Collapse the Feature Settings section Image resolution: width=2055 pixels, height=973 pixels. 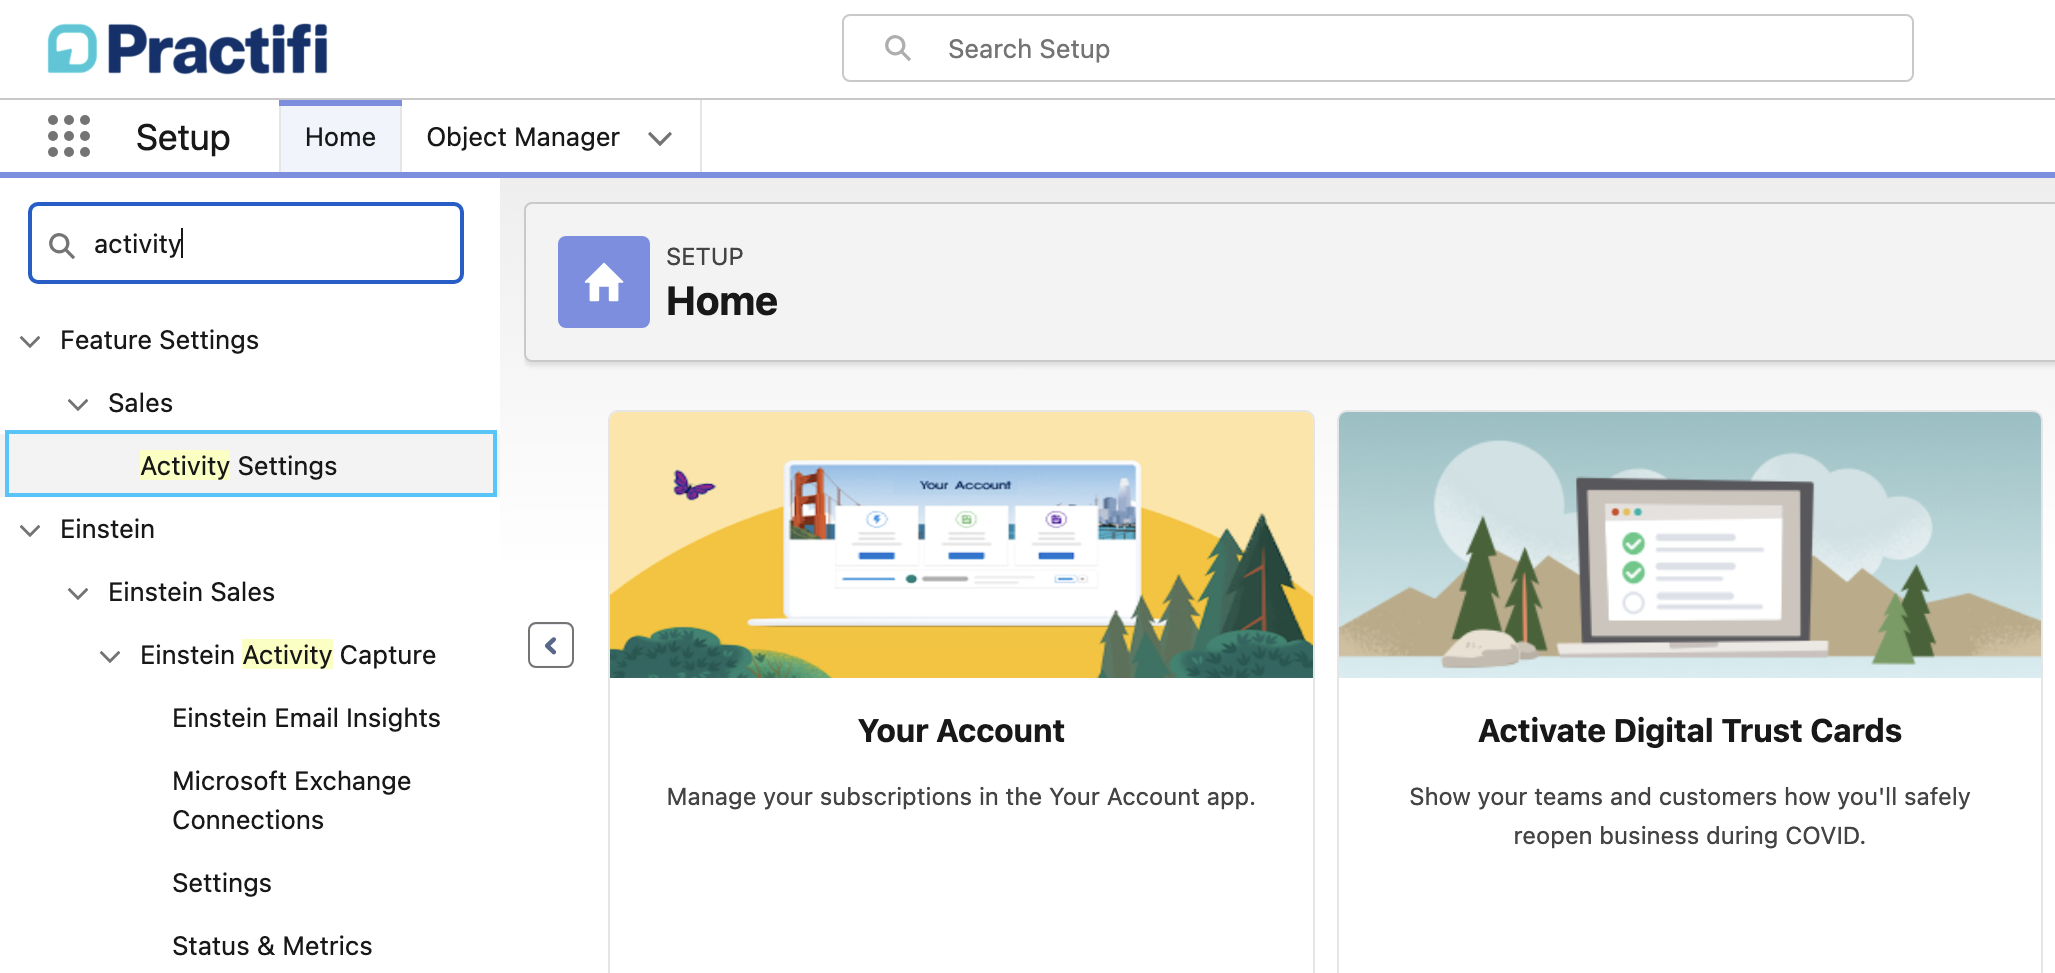point(31,341)
